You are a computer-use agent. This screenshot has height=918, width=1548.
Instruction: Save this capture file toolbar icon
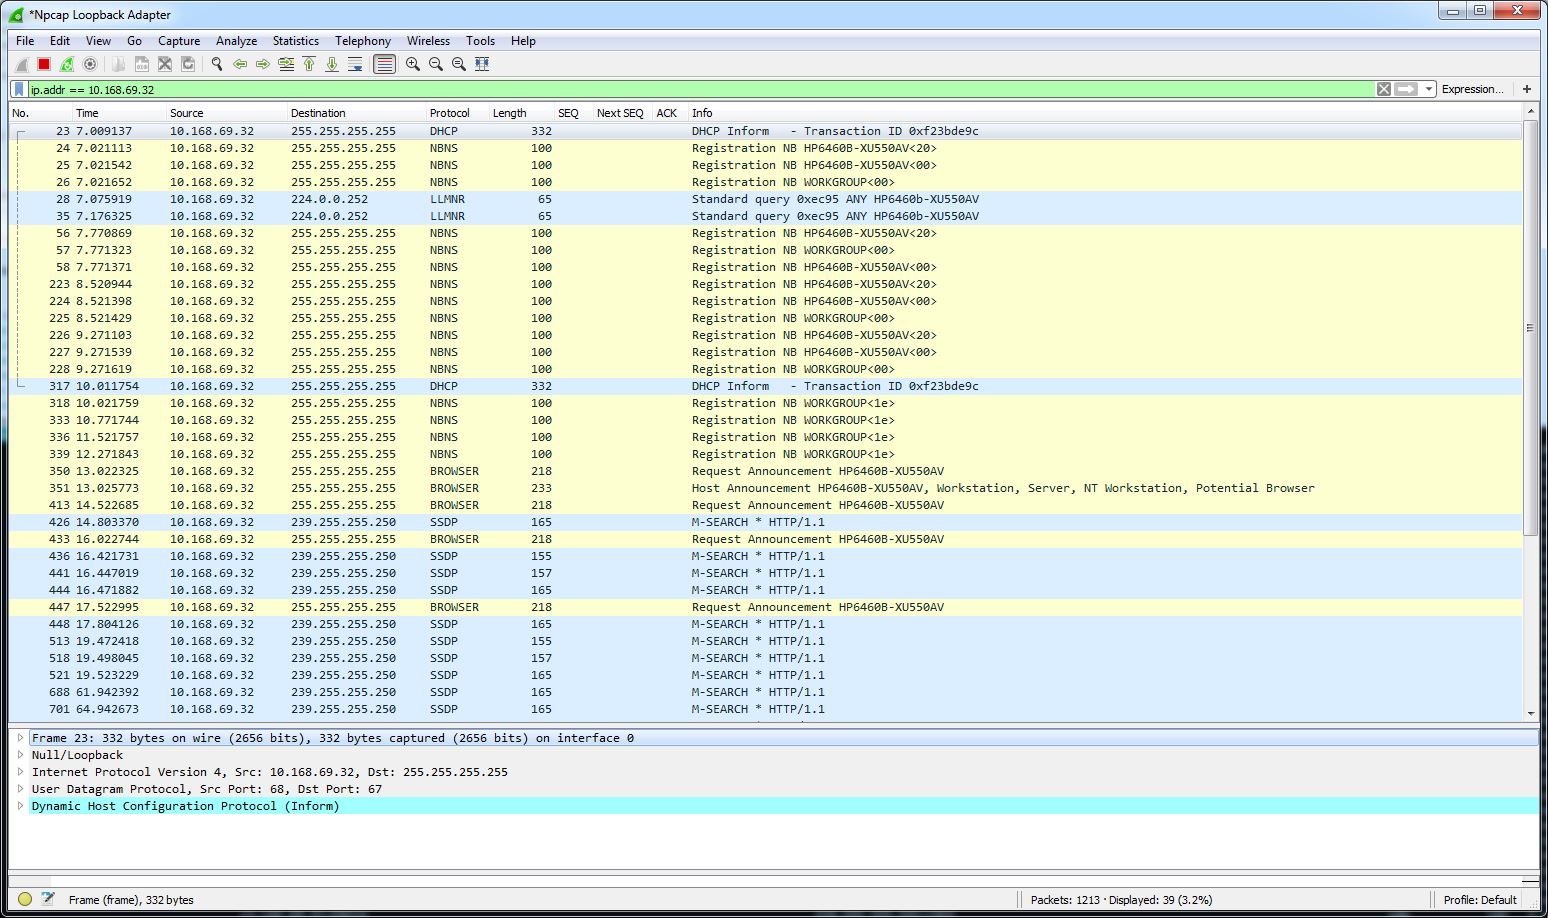pos(142,64)
